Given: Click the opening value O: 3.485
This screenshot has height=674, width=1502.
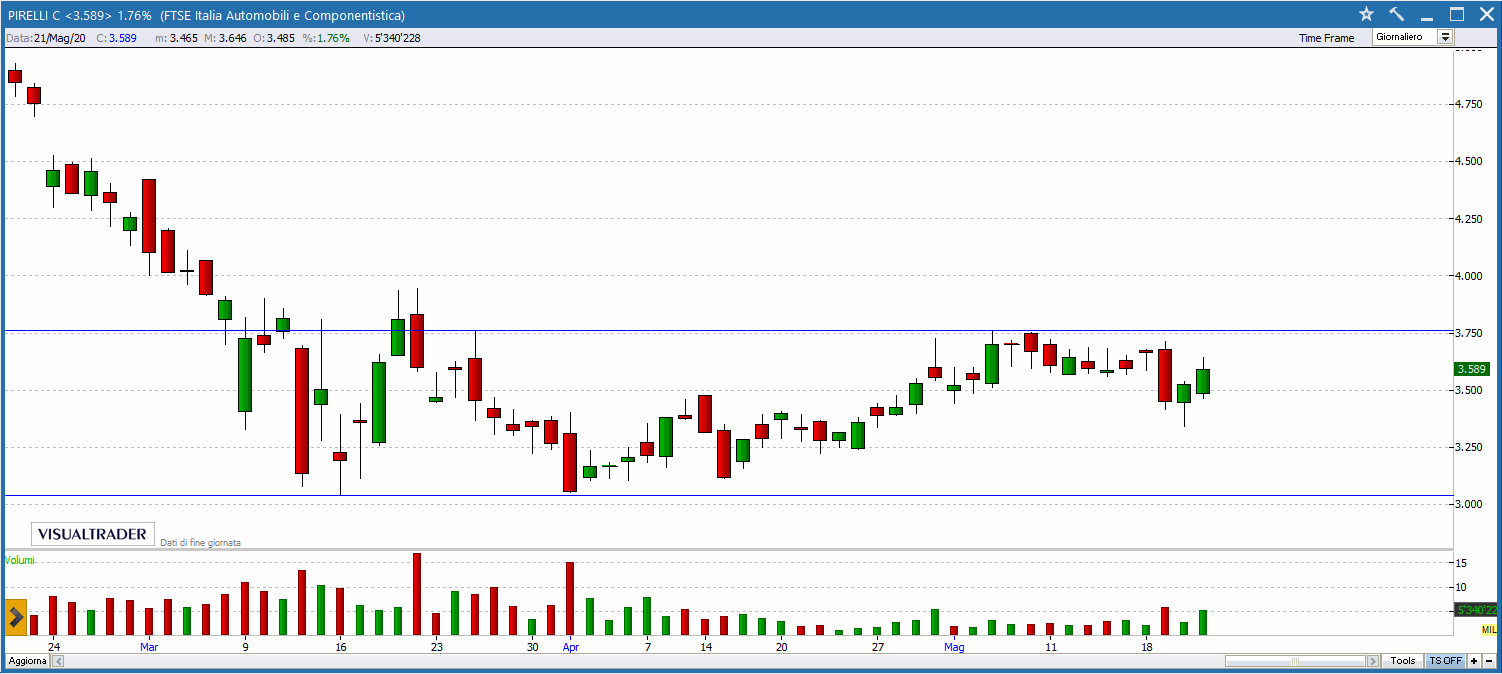Looking at the screenshot, I should (273, 38).
